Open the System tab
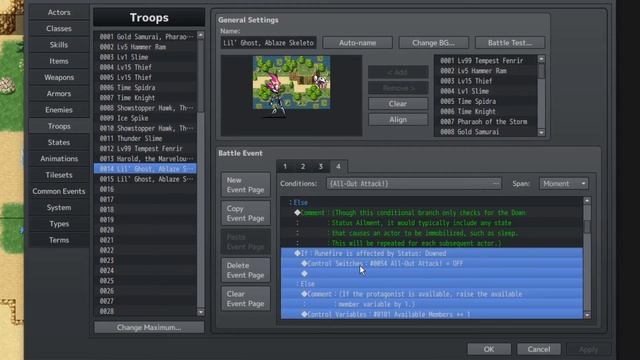This screenshot has height=360, width=640. click(x=59, y=207)
